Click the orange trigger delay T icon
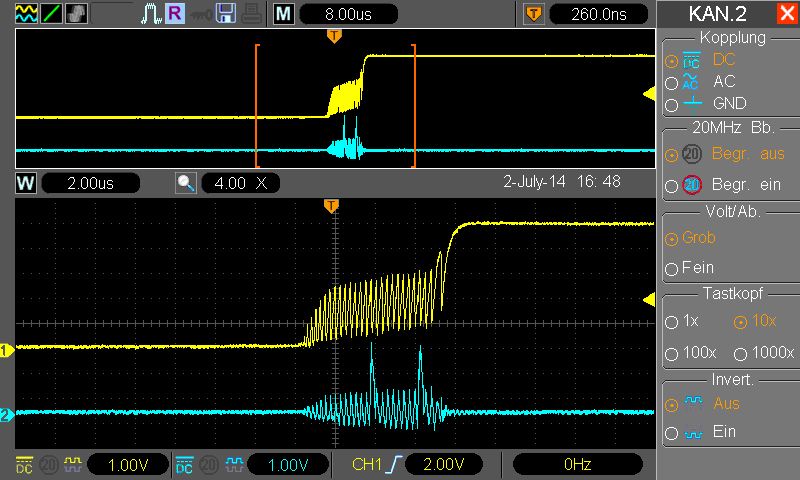Viewport: 800px width, 480px height. (534, 14)
